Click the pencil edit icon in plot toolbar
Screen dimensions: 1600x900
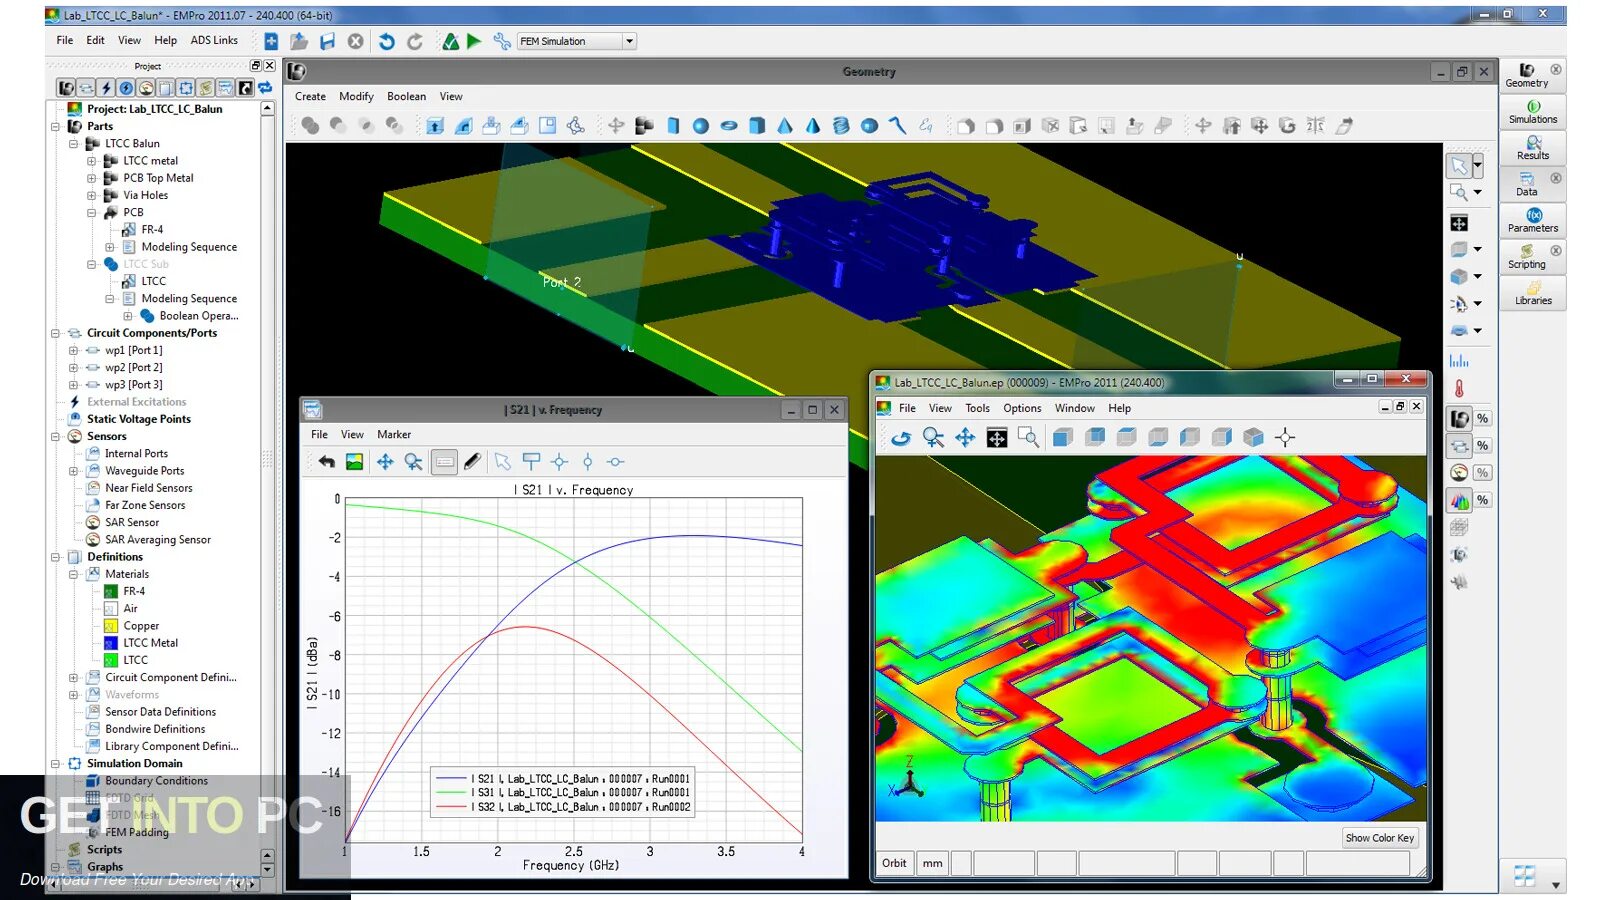tap(472, 461)
